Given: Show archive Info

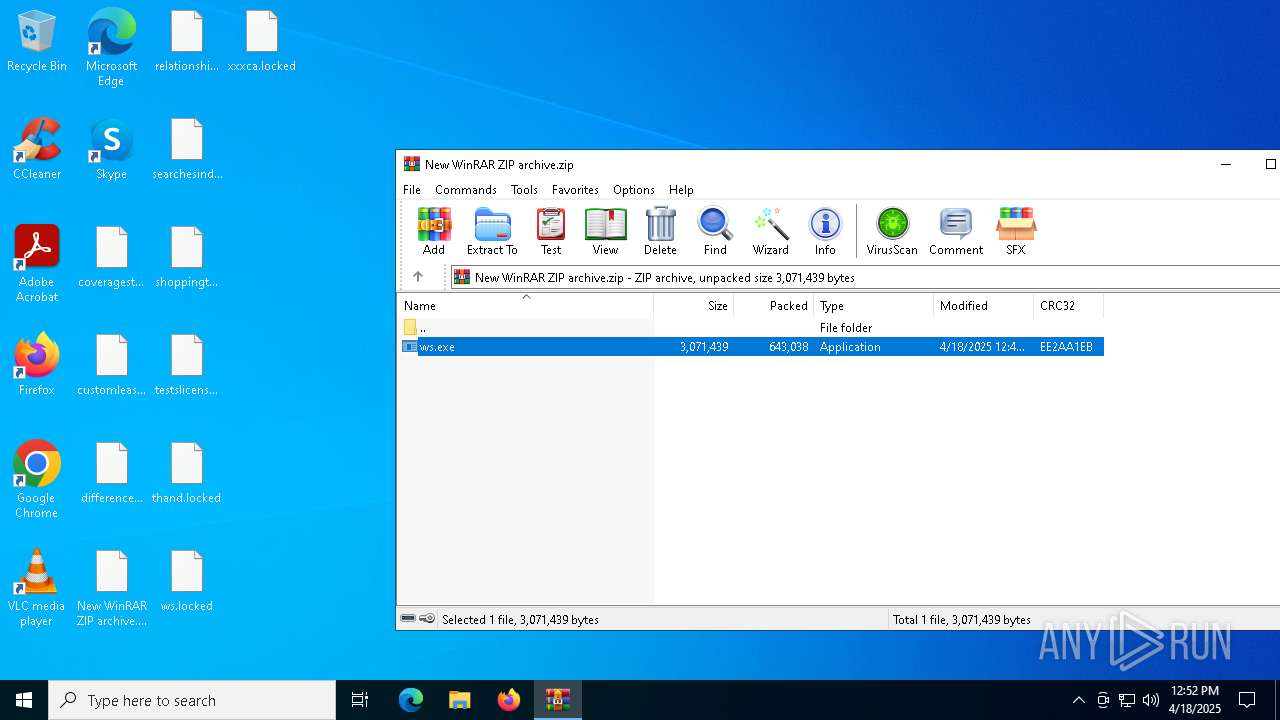Looking at the screenshot, I should pyautogui.click(x=825, y=232).
